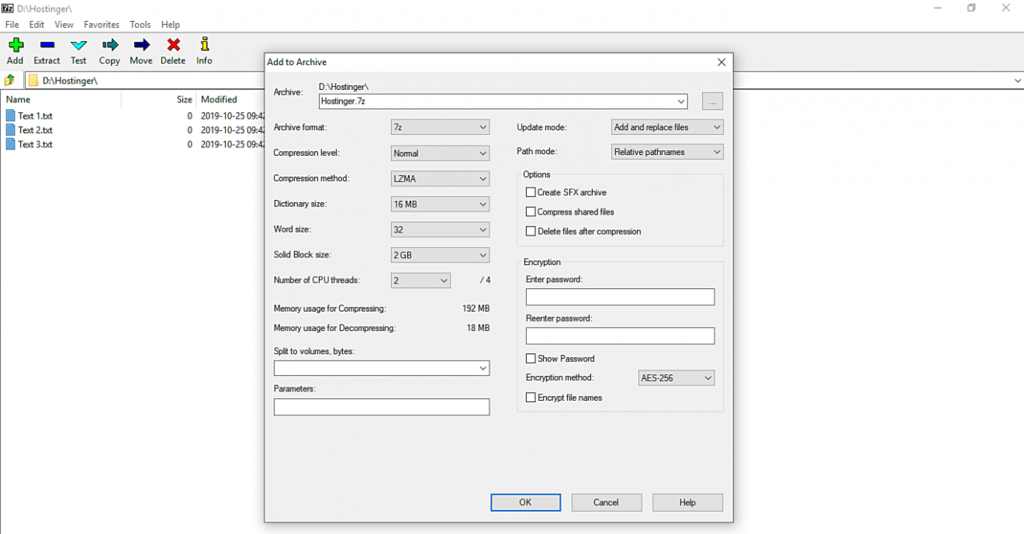Select Text 2.txt in file list

[35, 130]
